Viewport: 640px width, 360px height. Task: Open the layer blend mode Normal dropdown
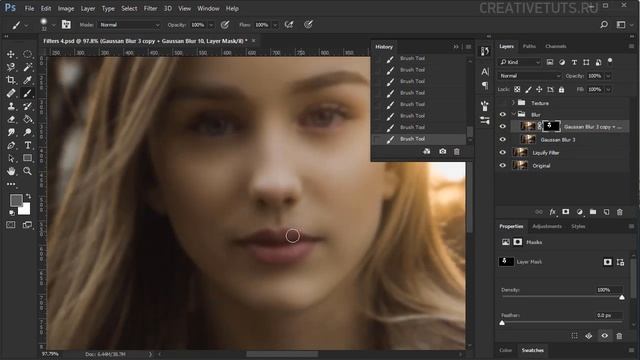(x=529, y=76)
